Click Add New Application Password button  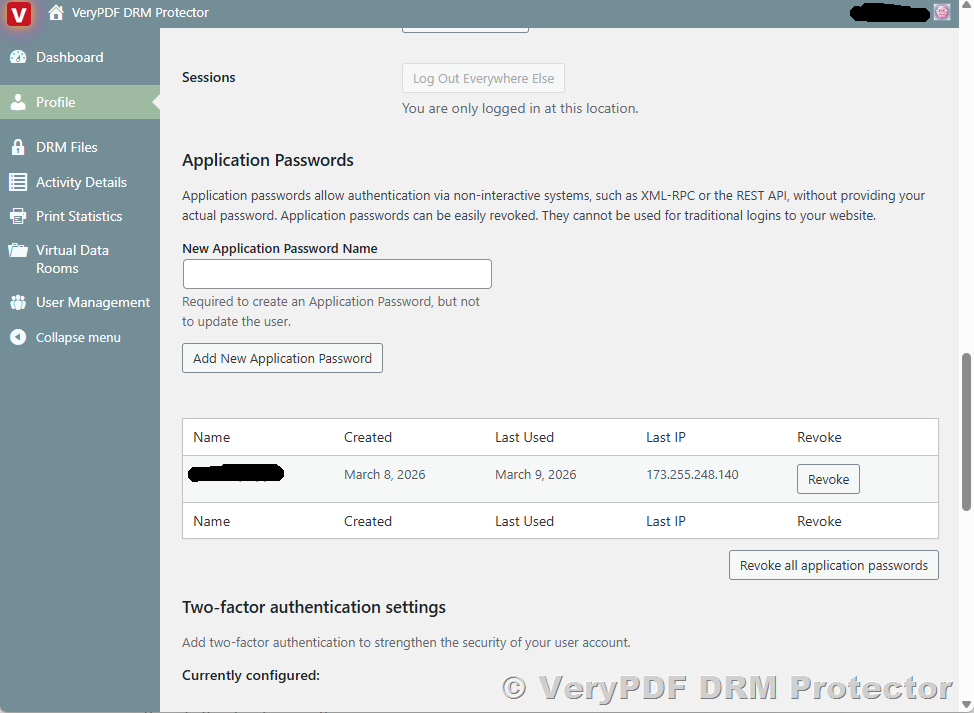(282, 358)
